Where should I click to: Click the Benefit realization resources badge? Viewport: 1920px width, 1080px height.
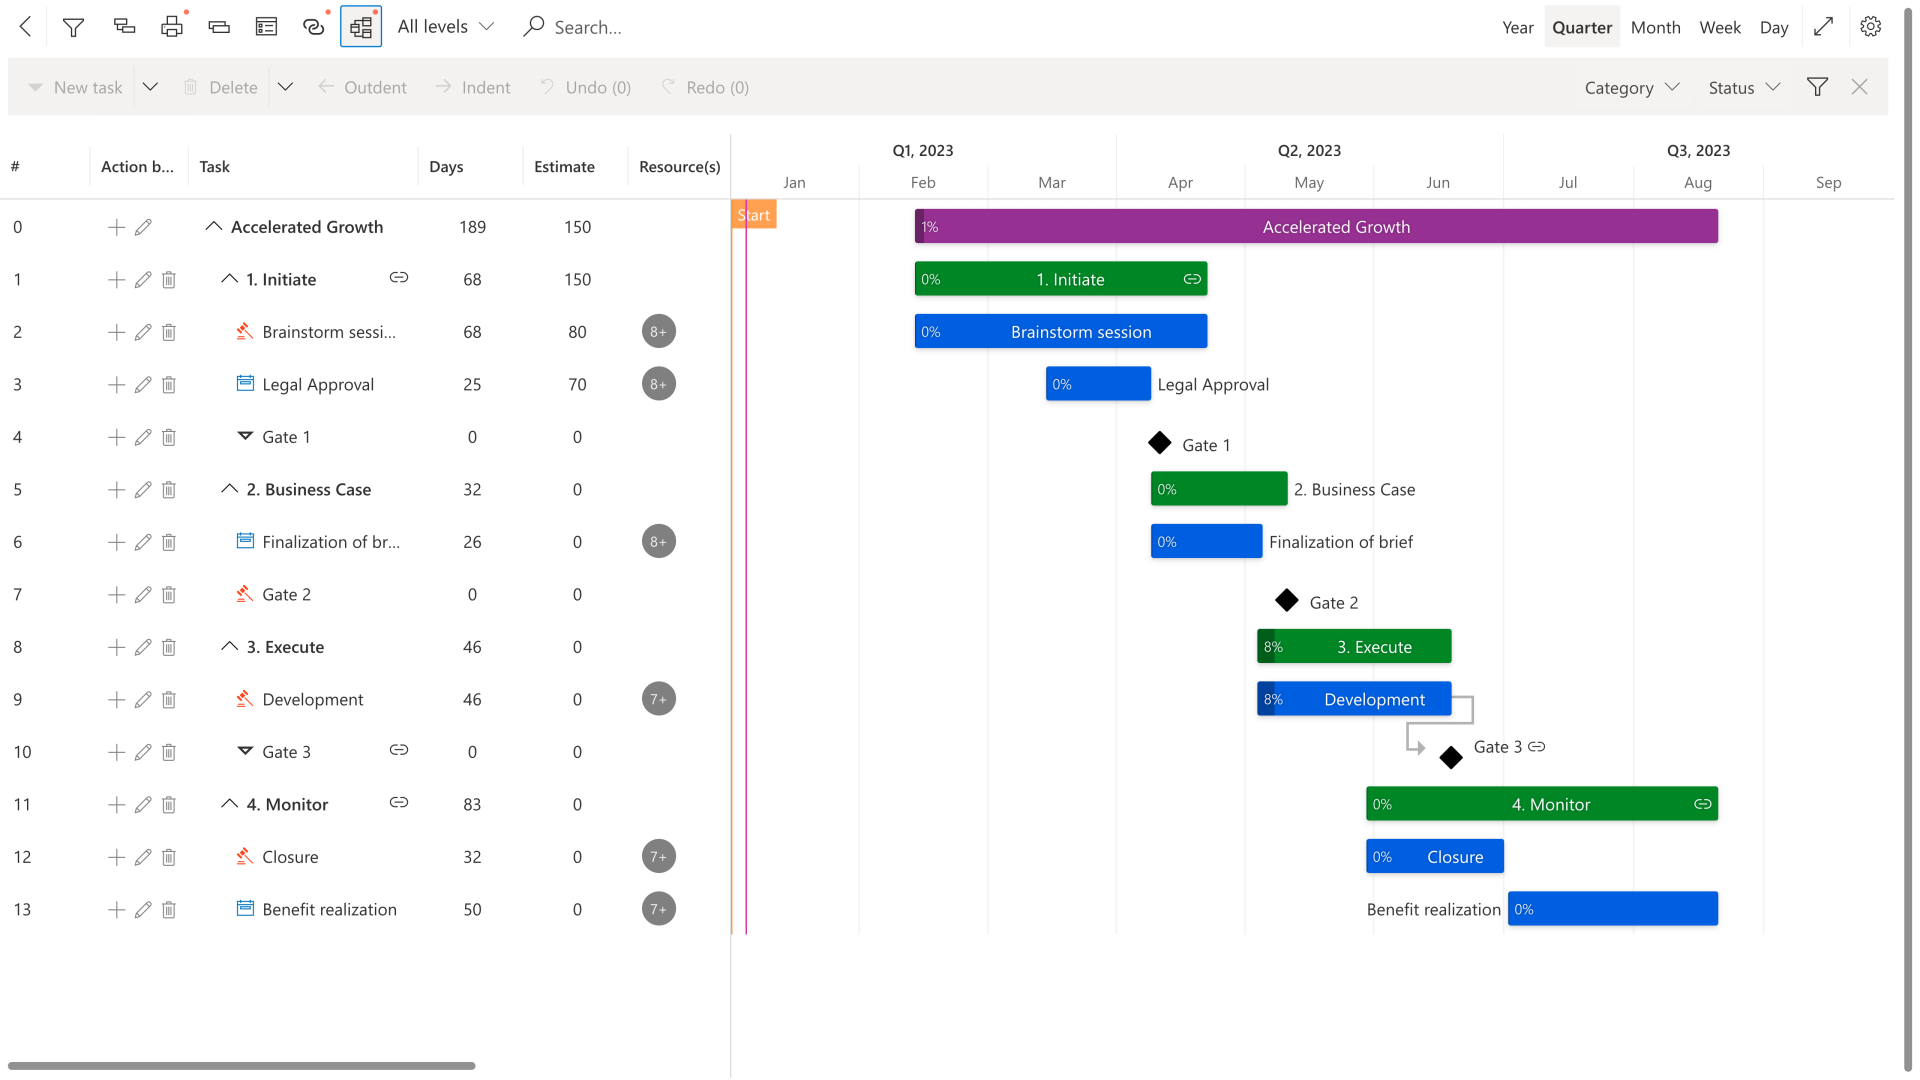[659, 909]
